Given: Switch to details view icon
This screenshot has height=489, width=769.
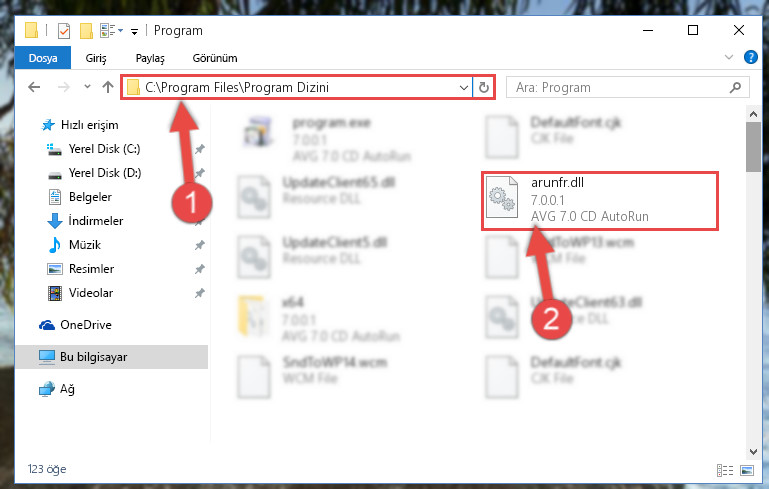Looking at the screenshot, I should (725, 470).
